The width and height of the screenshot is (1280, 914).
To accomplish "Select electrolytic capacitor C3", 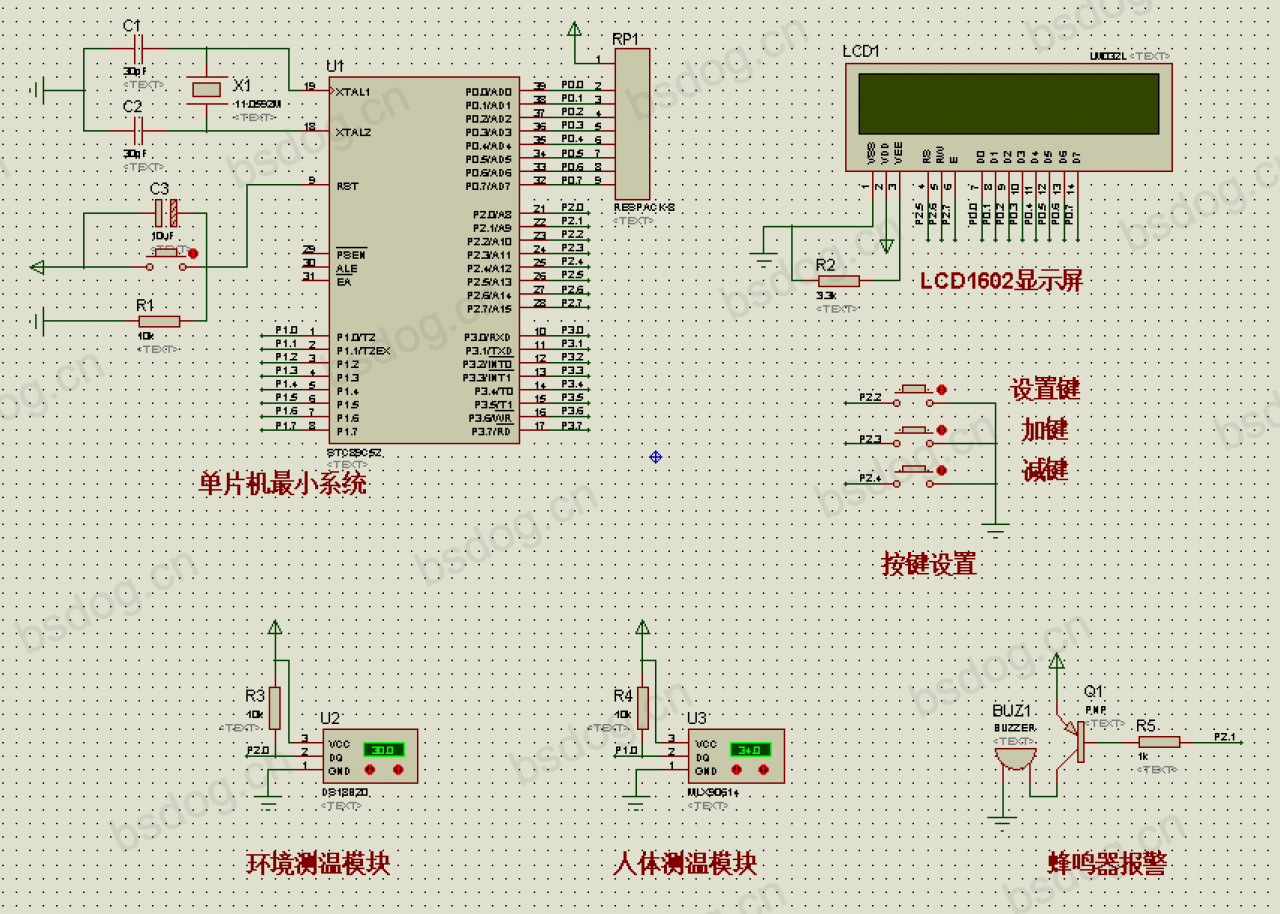I will click(166, 212).
